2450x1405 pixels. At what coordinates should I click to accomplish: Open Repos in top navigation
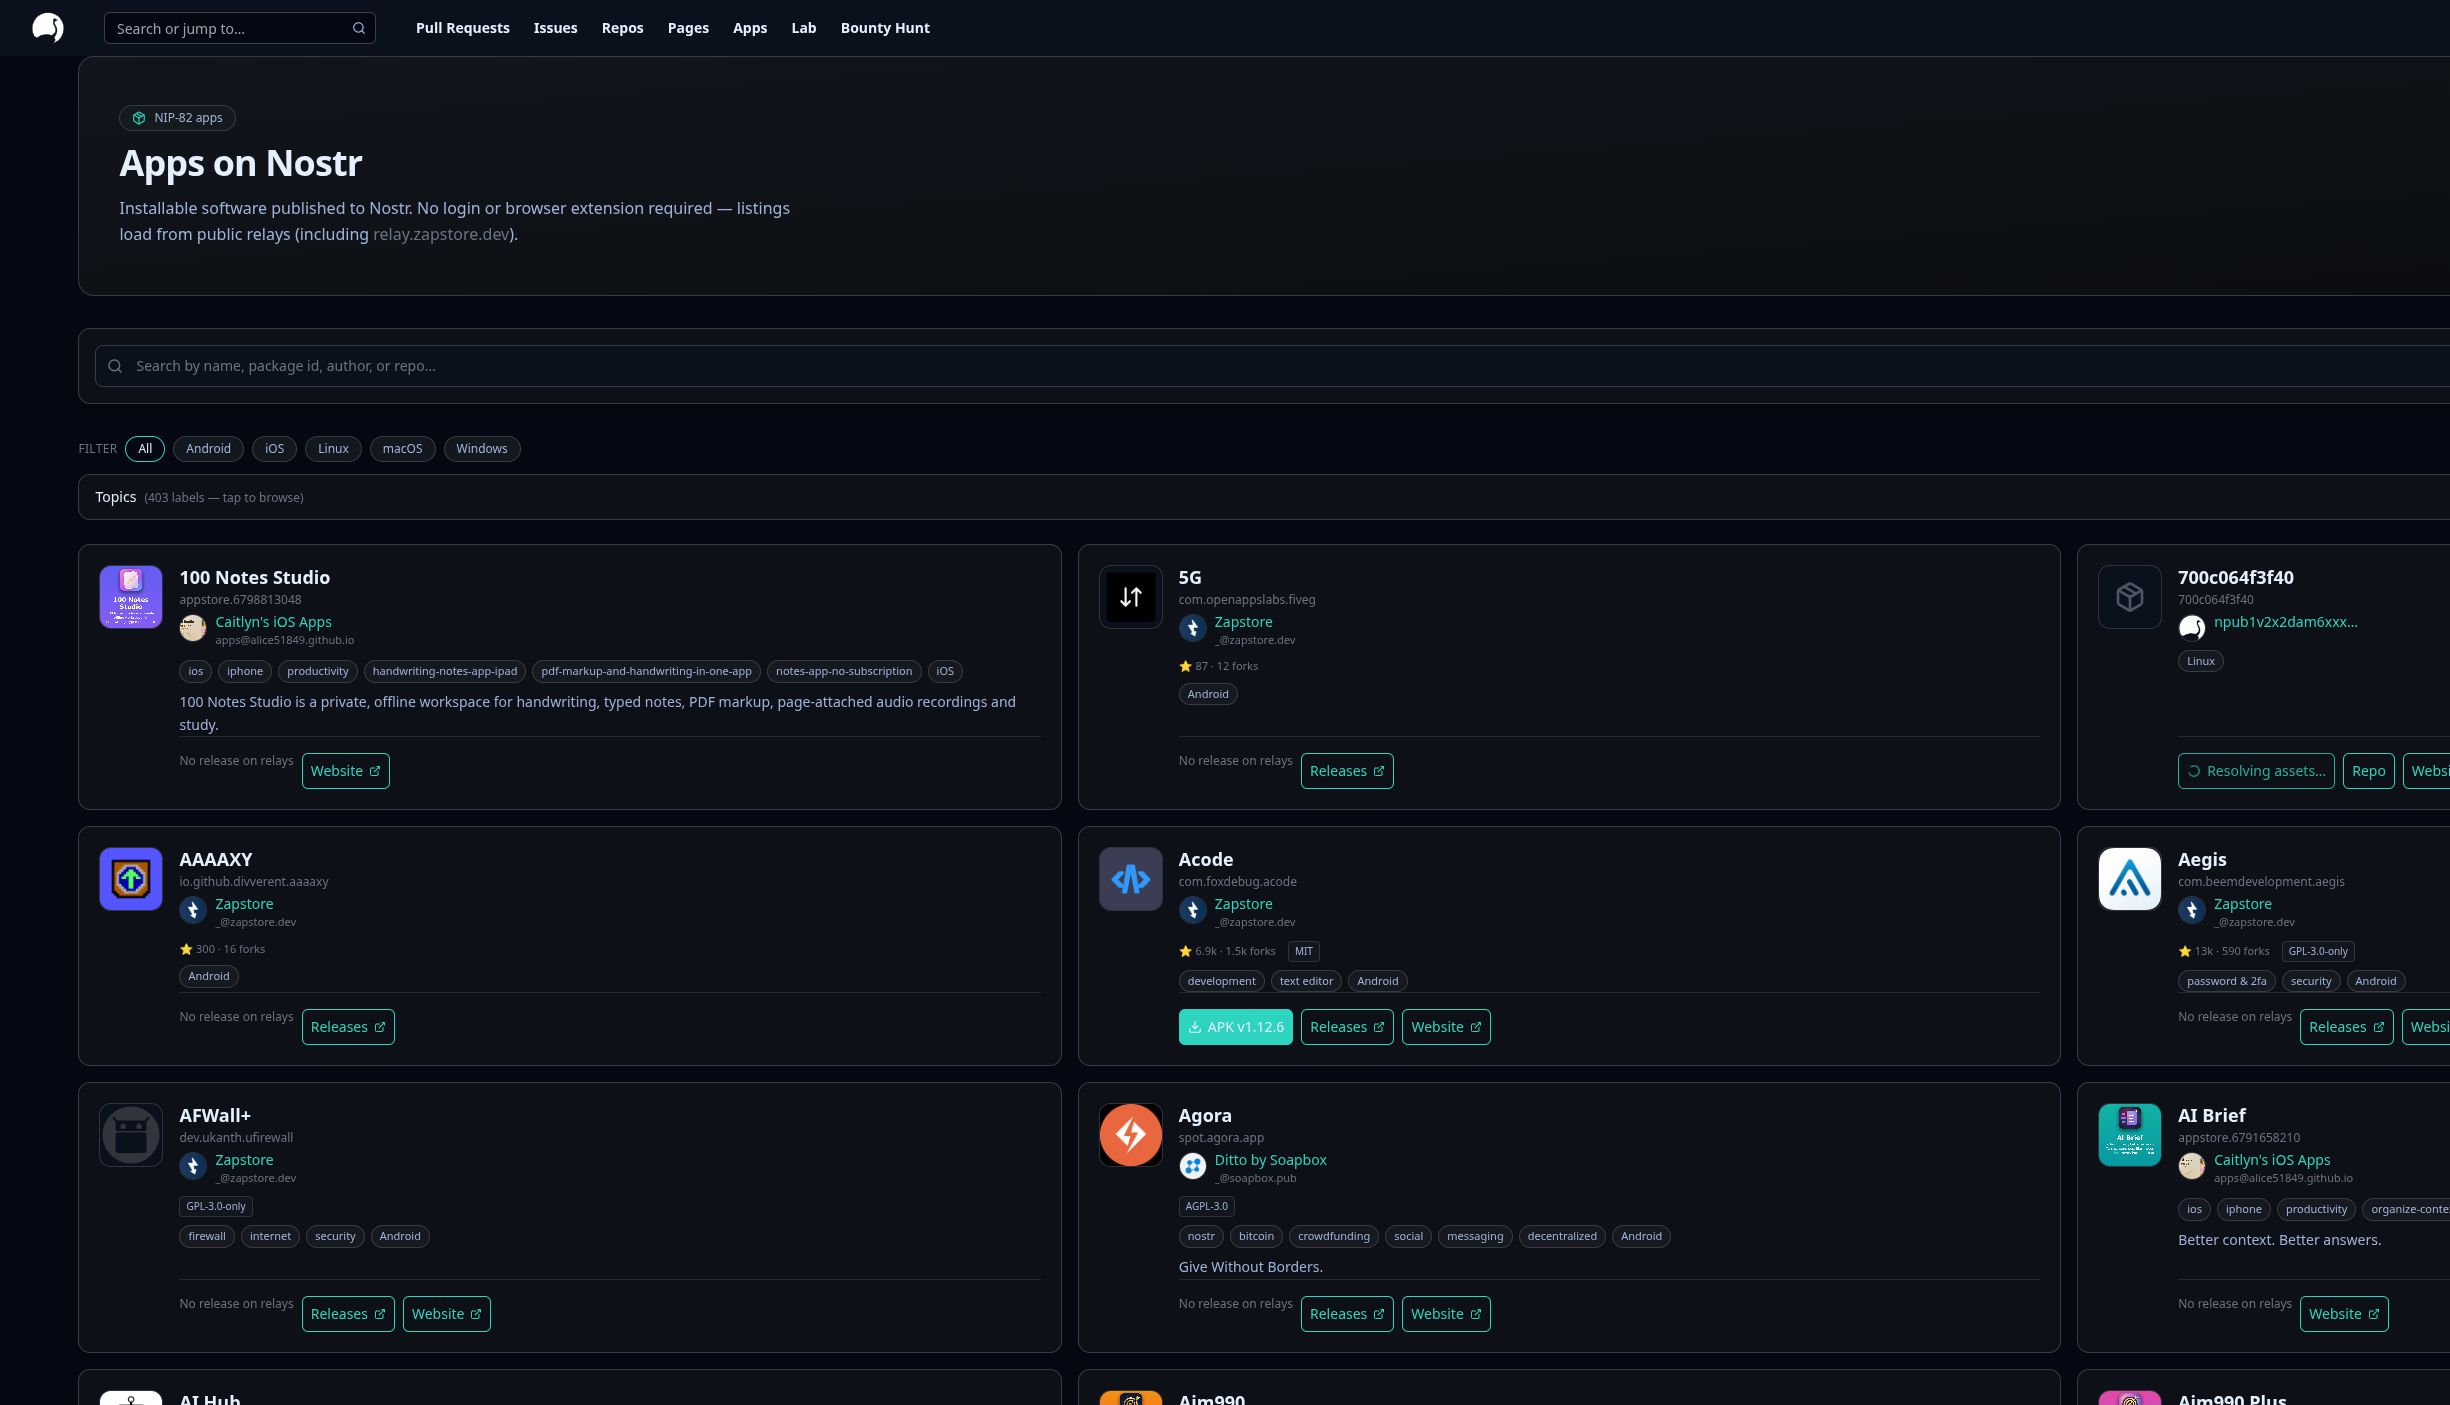point(622,28)
